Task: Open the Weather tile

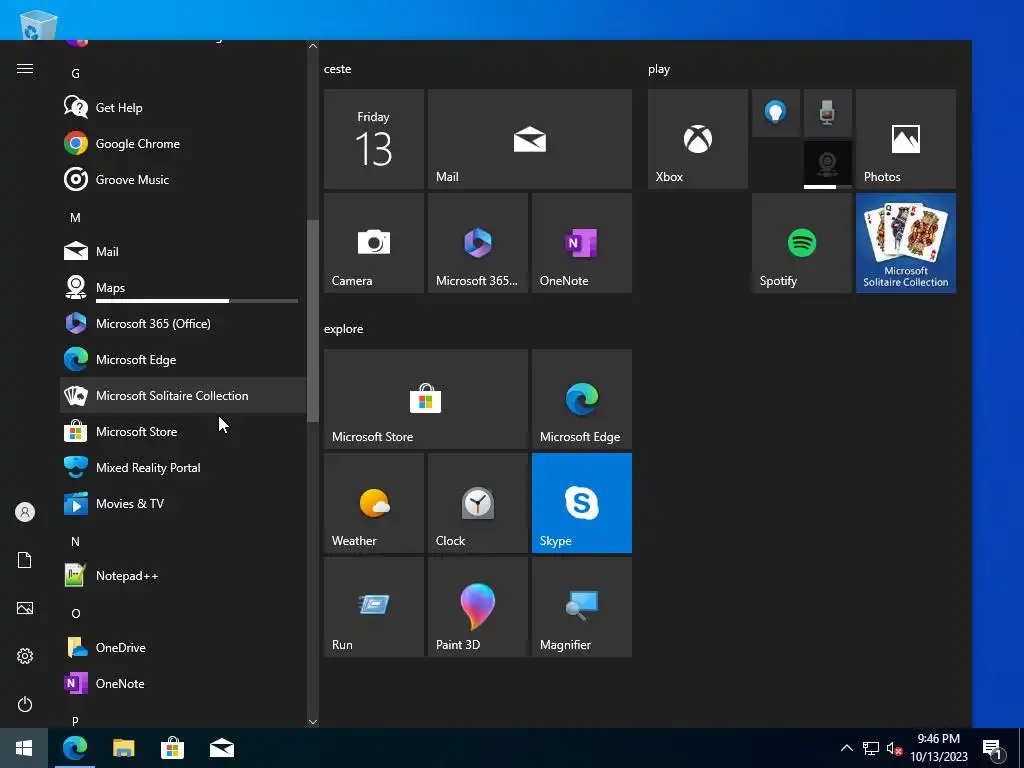Action: tap(374, 503)
